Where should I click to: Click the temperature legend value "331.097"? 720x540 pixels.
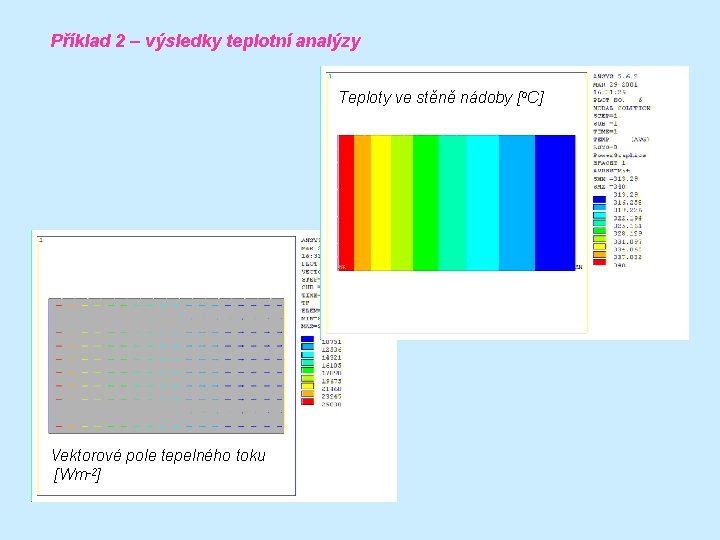[627, 242]
